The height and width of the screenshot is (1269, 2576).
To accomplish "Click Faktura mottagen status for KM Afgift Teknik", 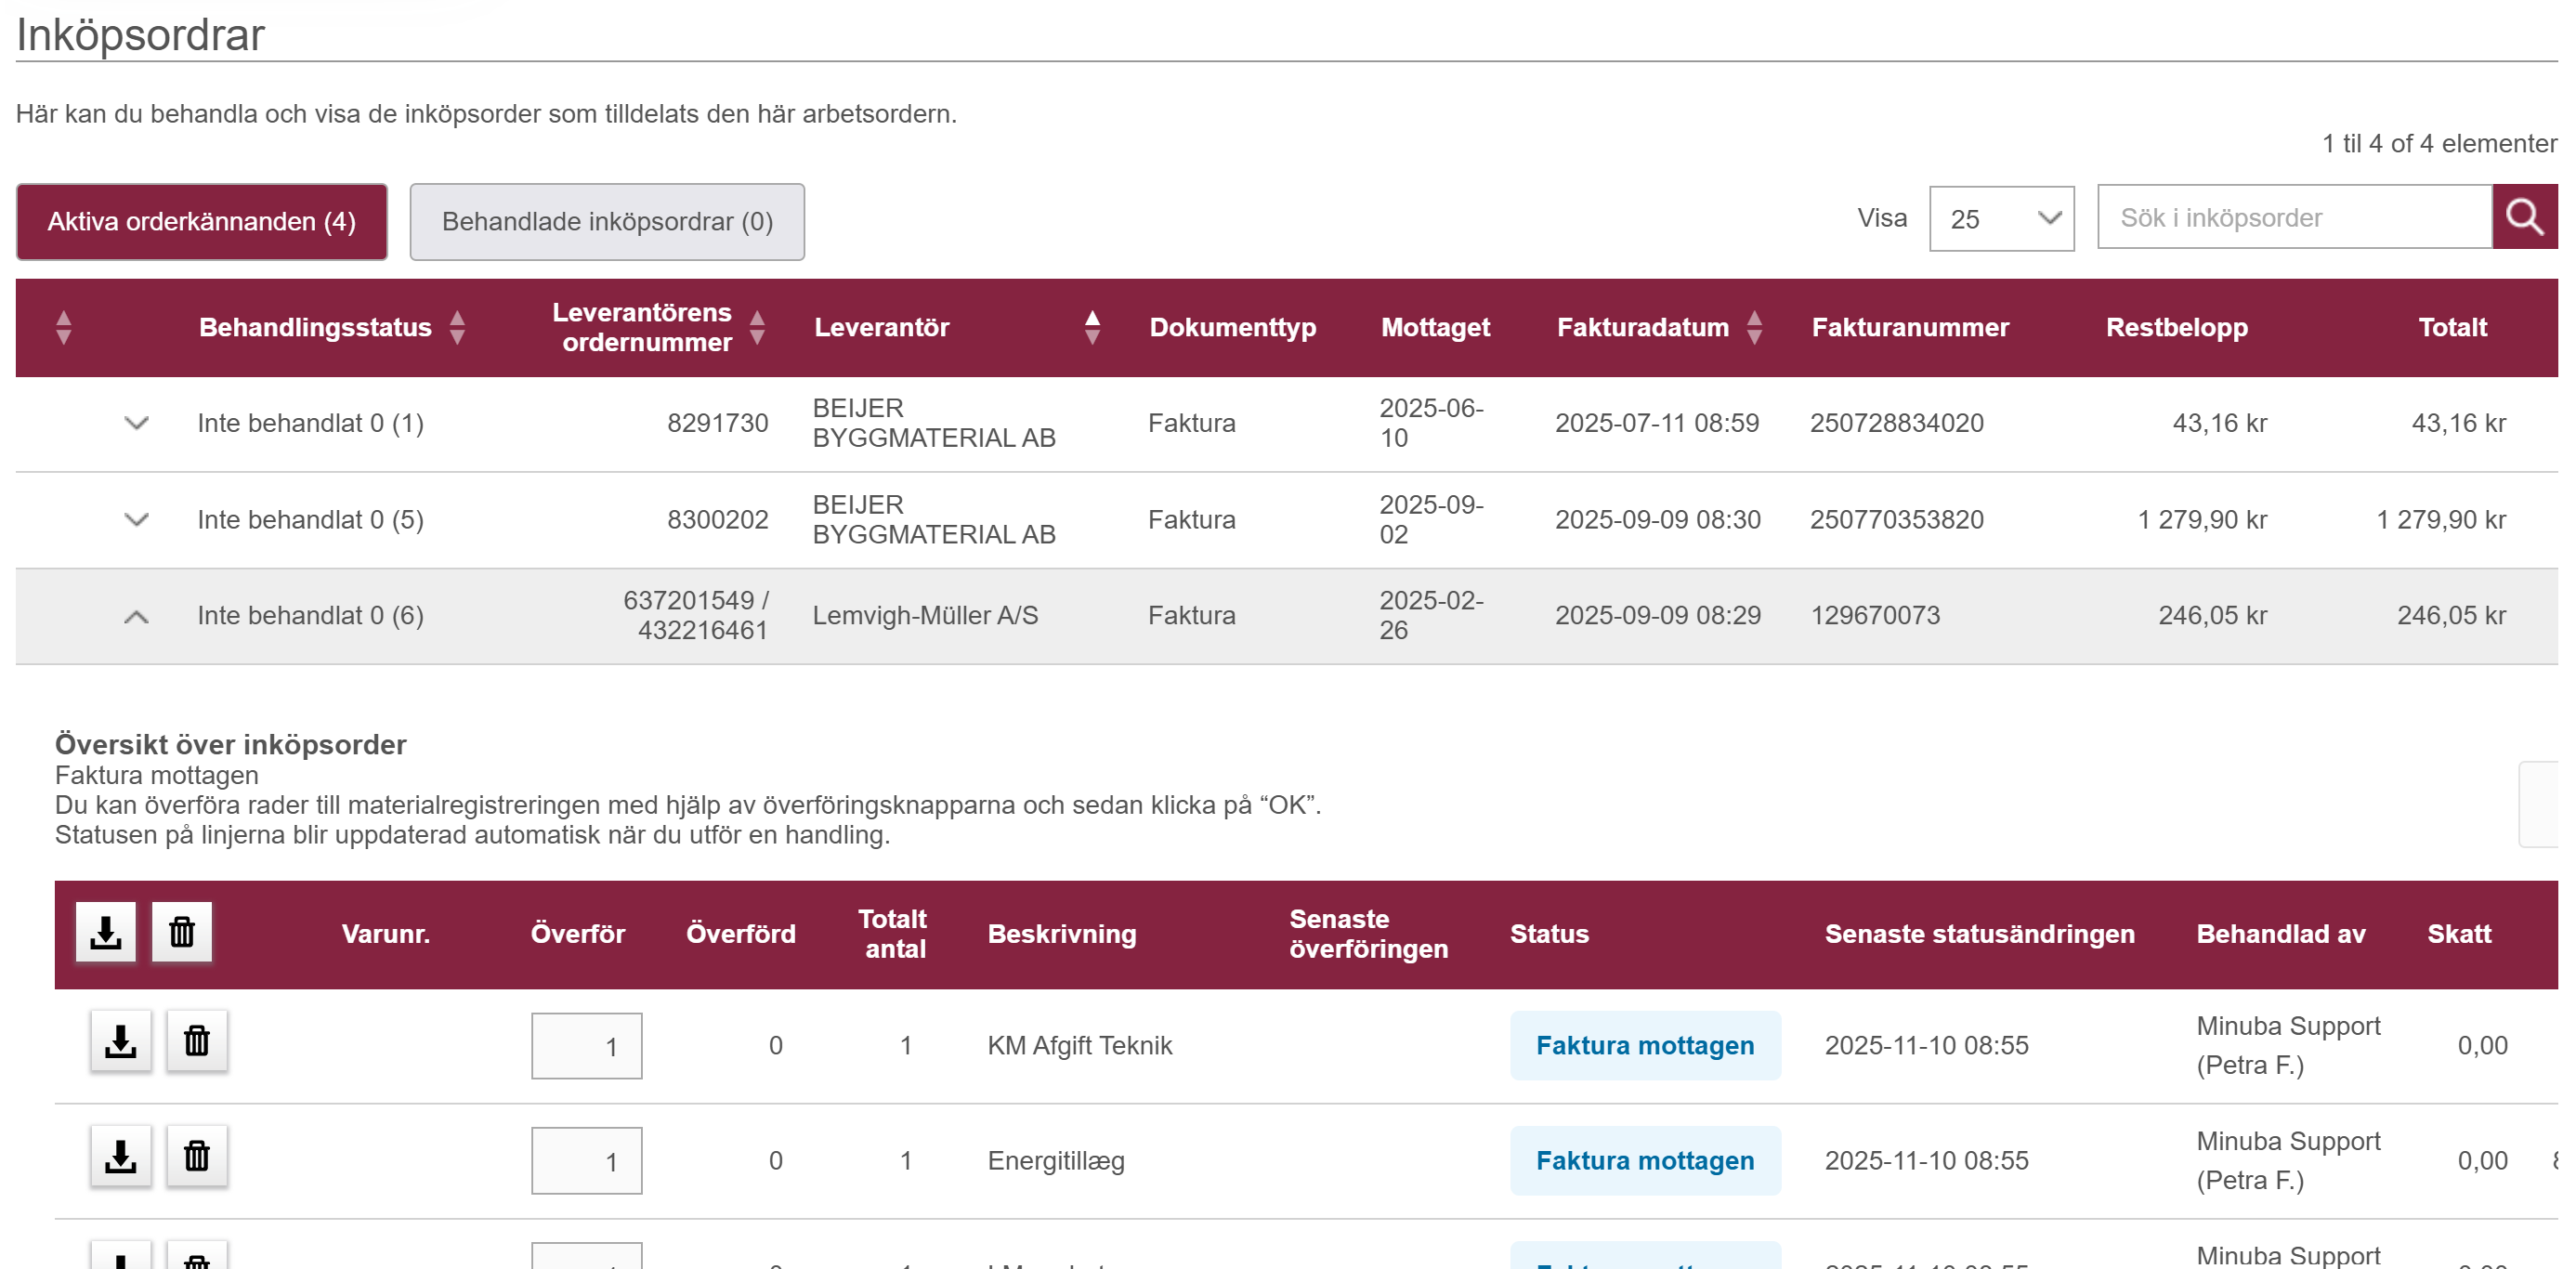I will click(x=1644, y=1045).
